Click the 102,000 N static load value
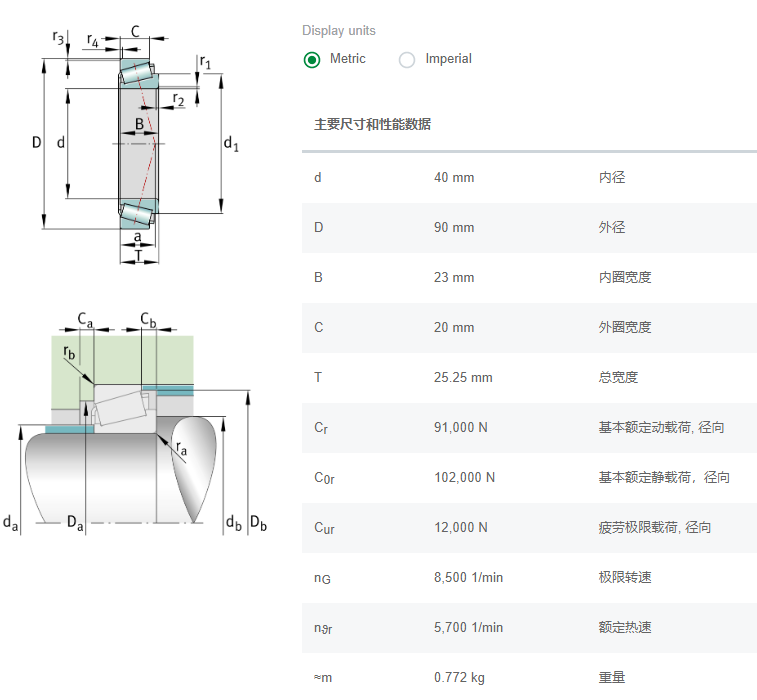 464,478
